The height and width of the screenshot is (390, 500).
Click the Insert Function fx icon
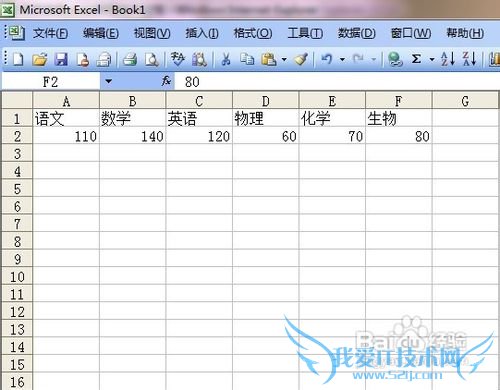point(166,81)
